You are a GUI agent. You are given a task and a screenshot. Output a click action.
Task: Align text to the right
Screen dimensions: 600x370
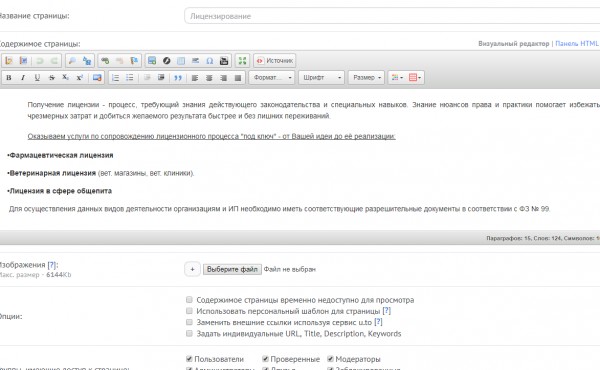point(223,78)
